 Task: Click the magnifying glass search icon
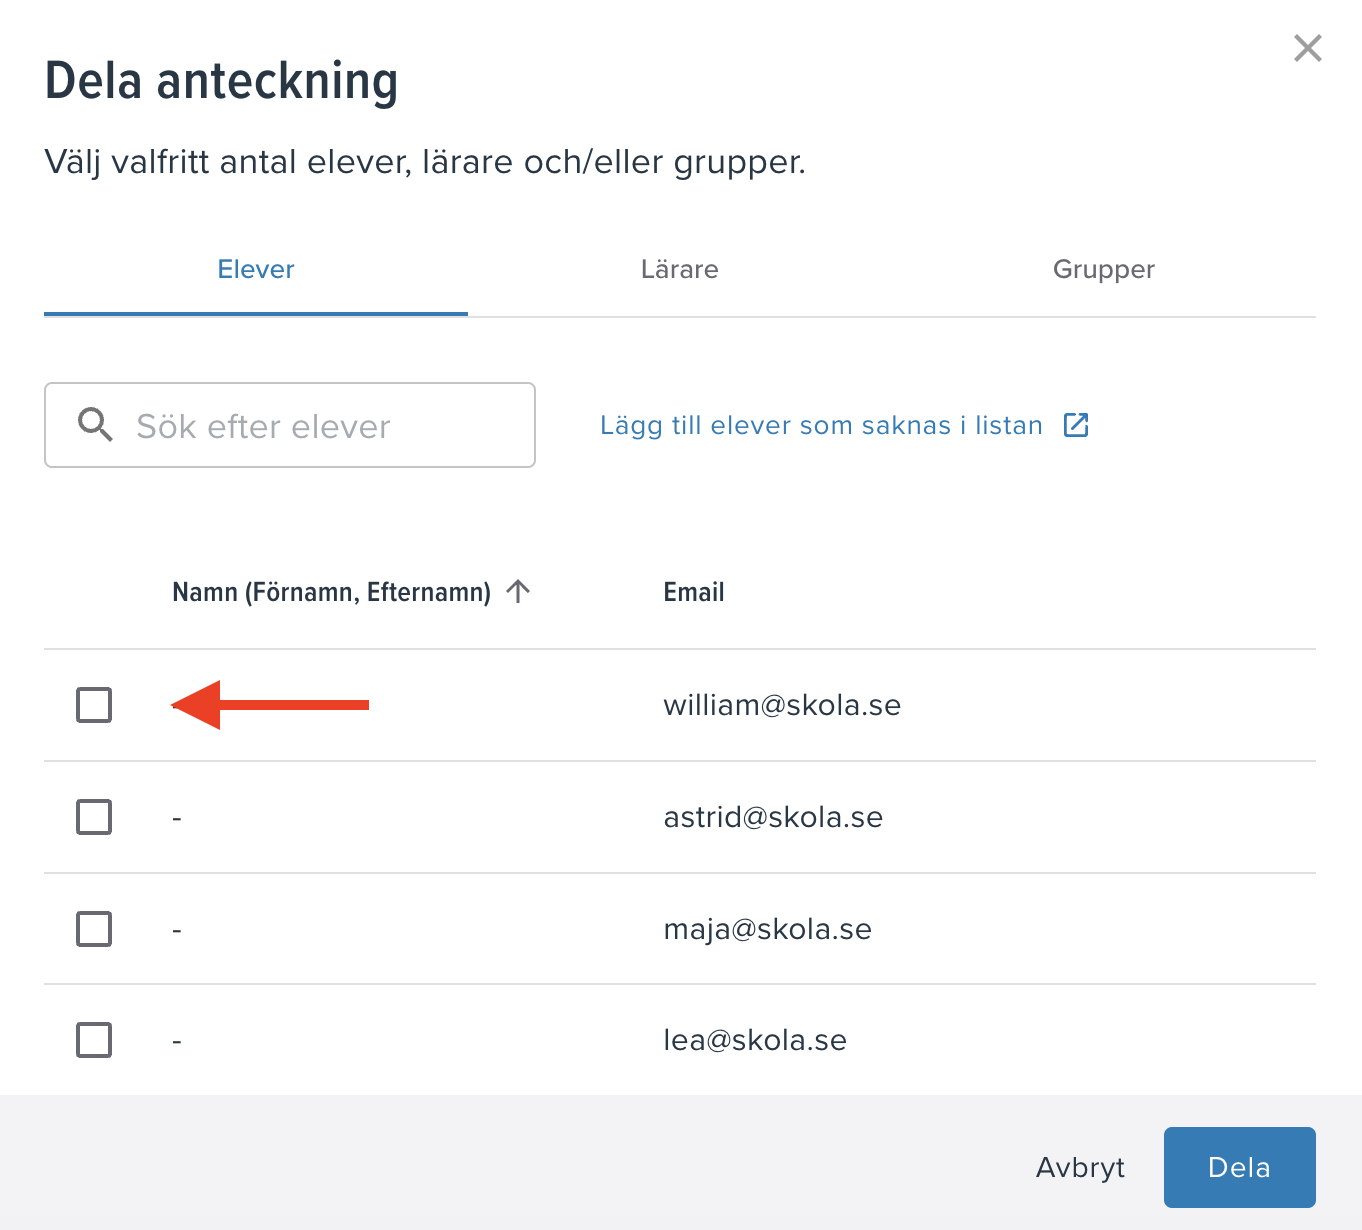click(x=95, y=425)
